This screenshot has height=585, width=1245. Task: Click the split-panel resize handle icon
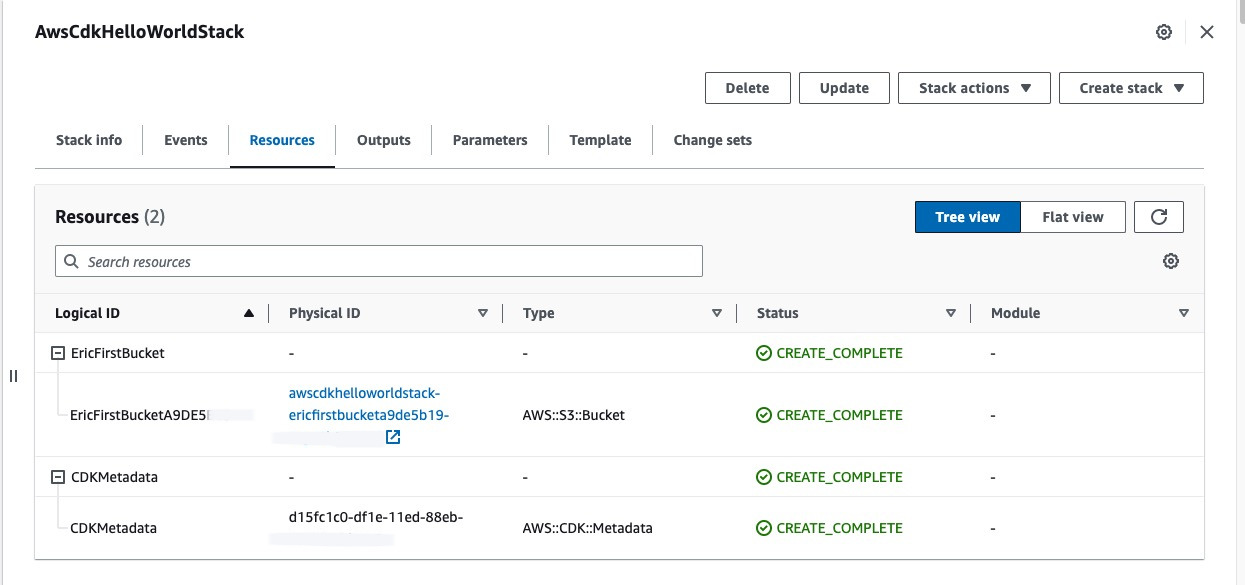(14, 376)
